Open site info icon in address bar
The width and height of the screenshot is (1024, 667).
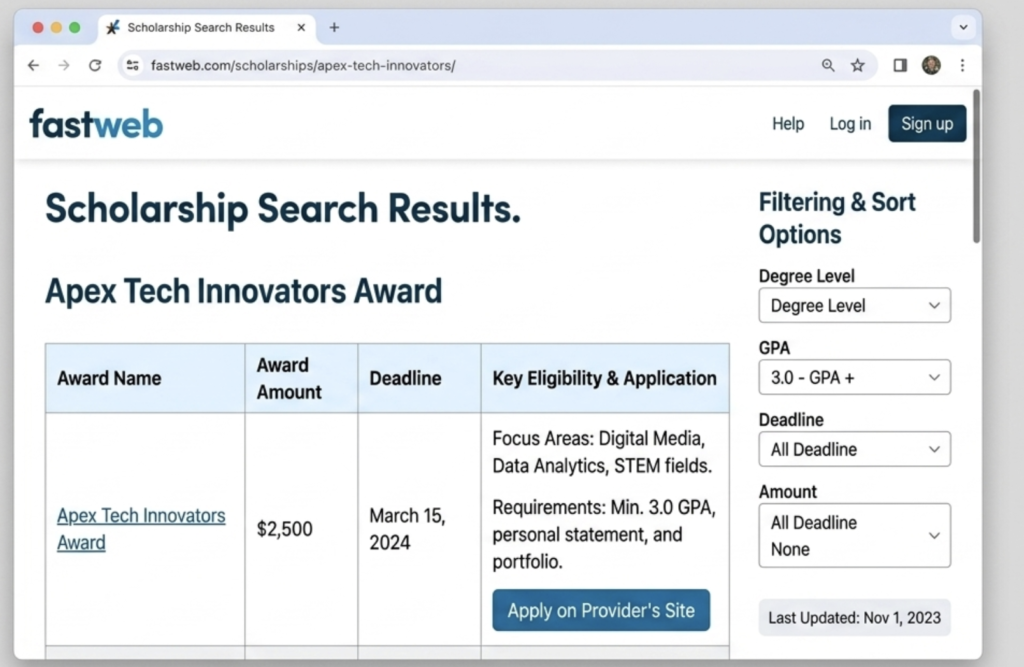pyautogui.click(x=133, y=65)
